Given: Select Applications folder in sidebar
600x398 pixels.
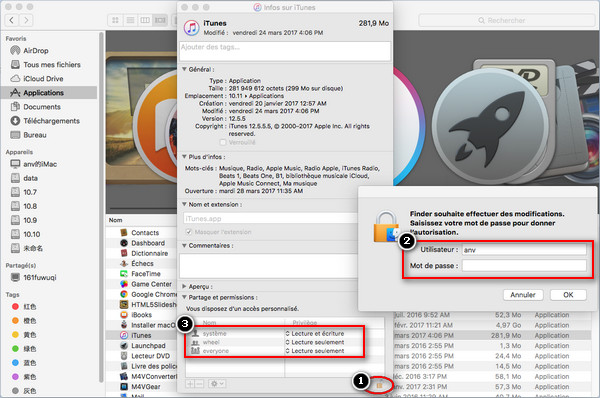Looking at the screenshot, I should click(x=49, y=93).
